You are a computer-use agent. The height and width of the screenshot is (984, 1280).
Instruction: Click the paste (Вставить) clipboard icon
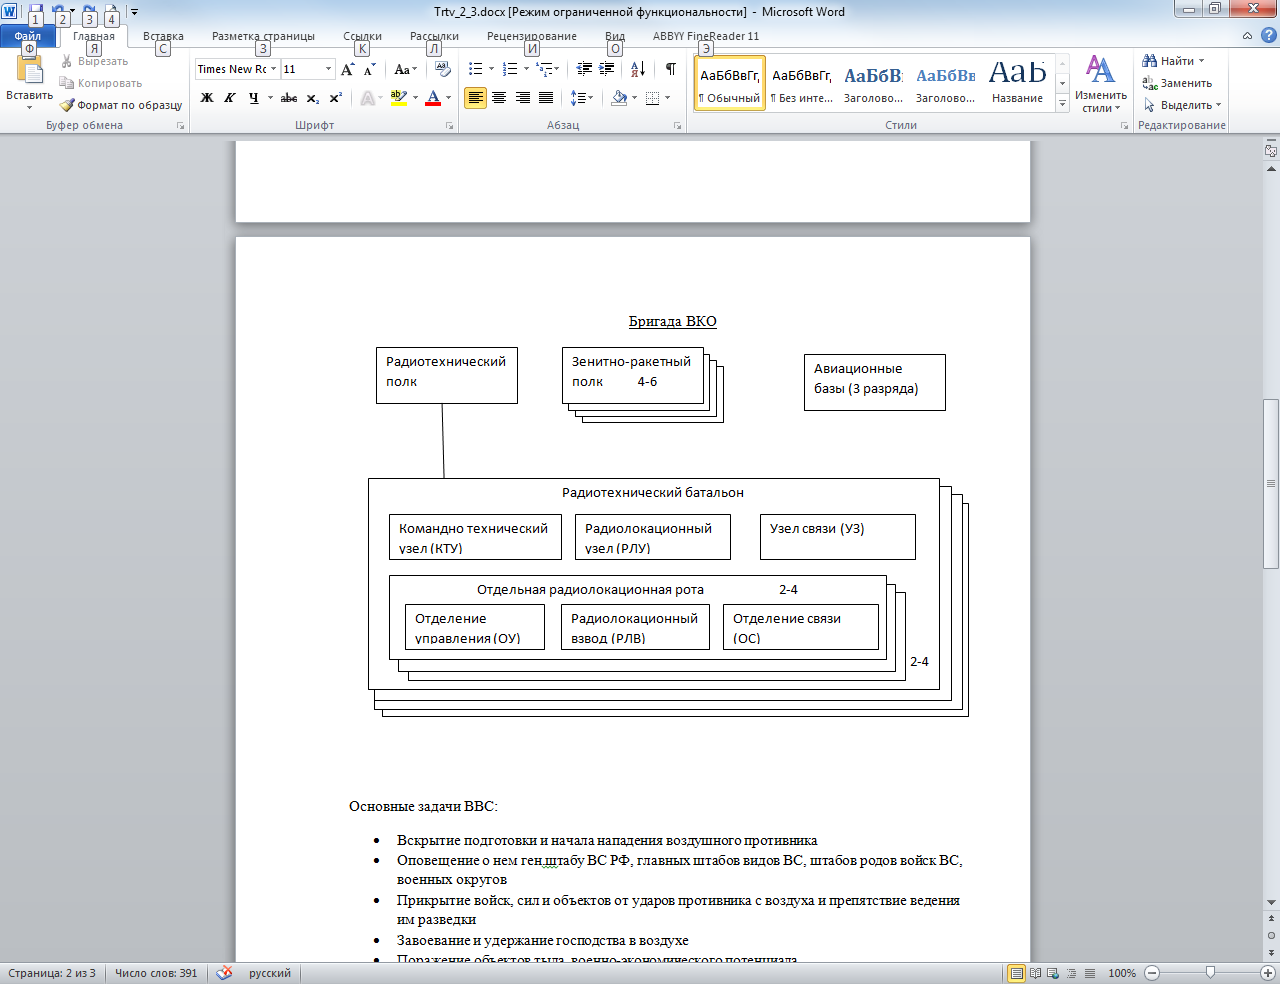coord(29,69)
